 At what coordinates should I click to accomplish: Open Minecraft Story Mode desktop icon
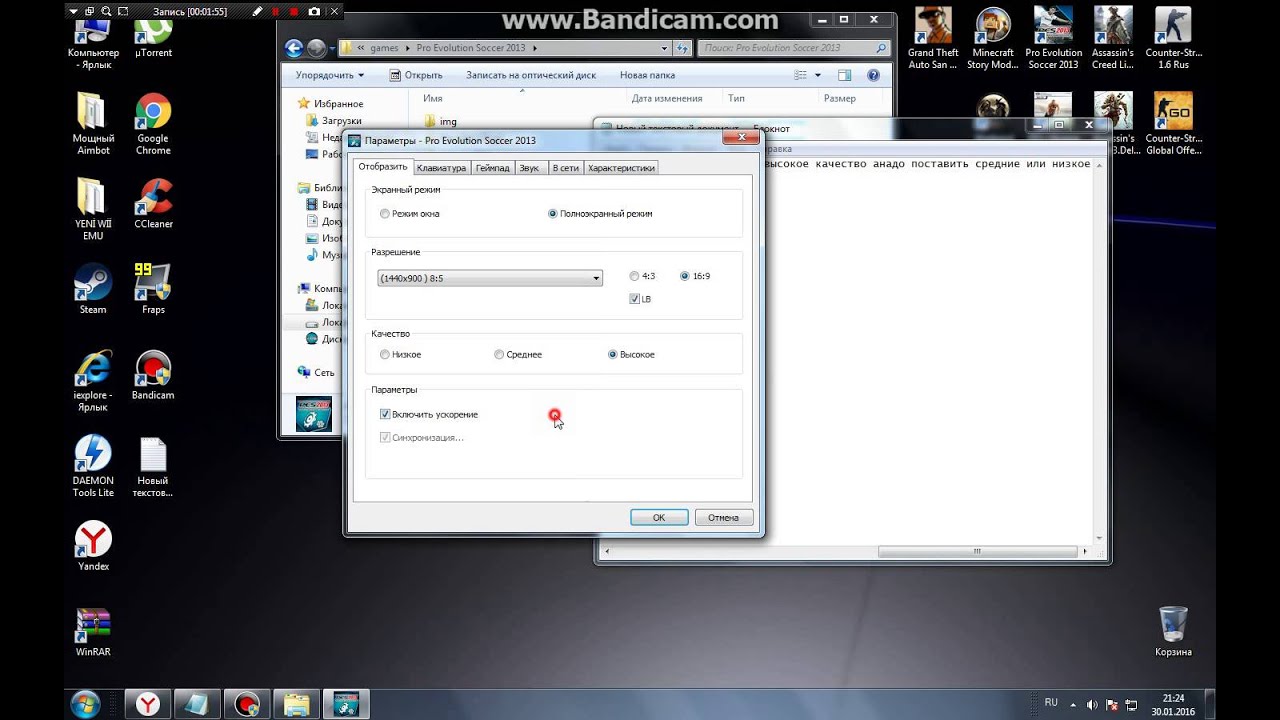(993, 38)
